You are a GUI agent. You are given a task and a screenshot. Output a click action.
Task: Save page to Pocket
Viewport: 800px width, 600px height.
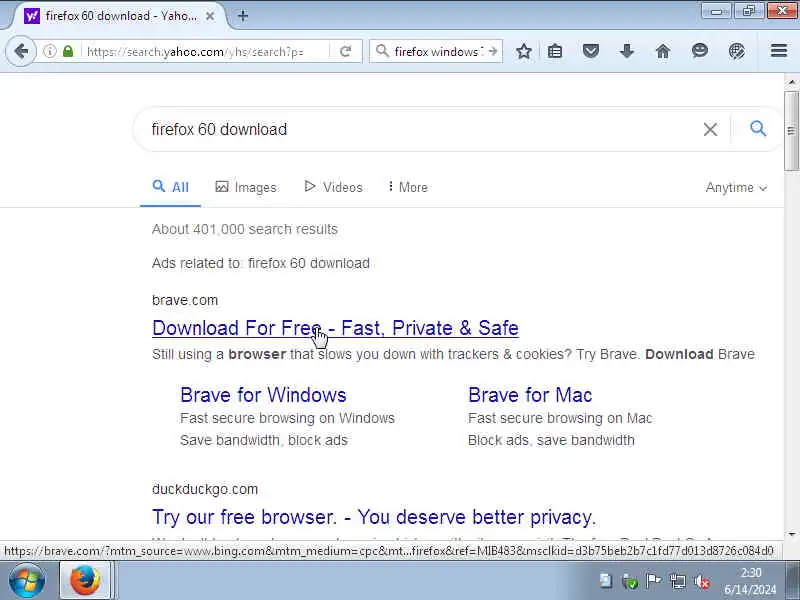pyautogui.click(x=591, y=51)
